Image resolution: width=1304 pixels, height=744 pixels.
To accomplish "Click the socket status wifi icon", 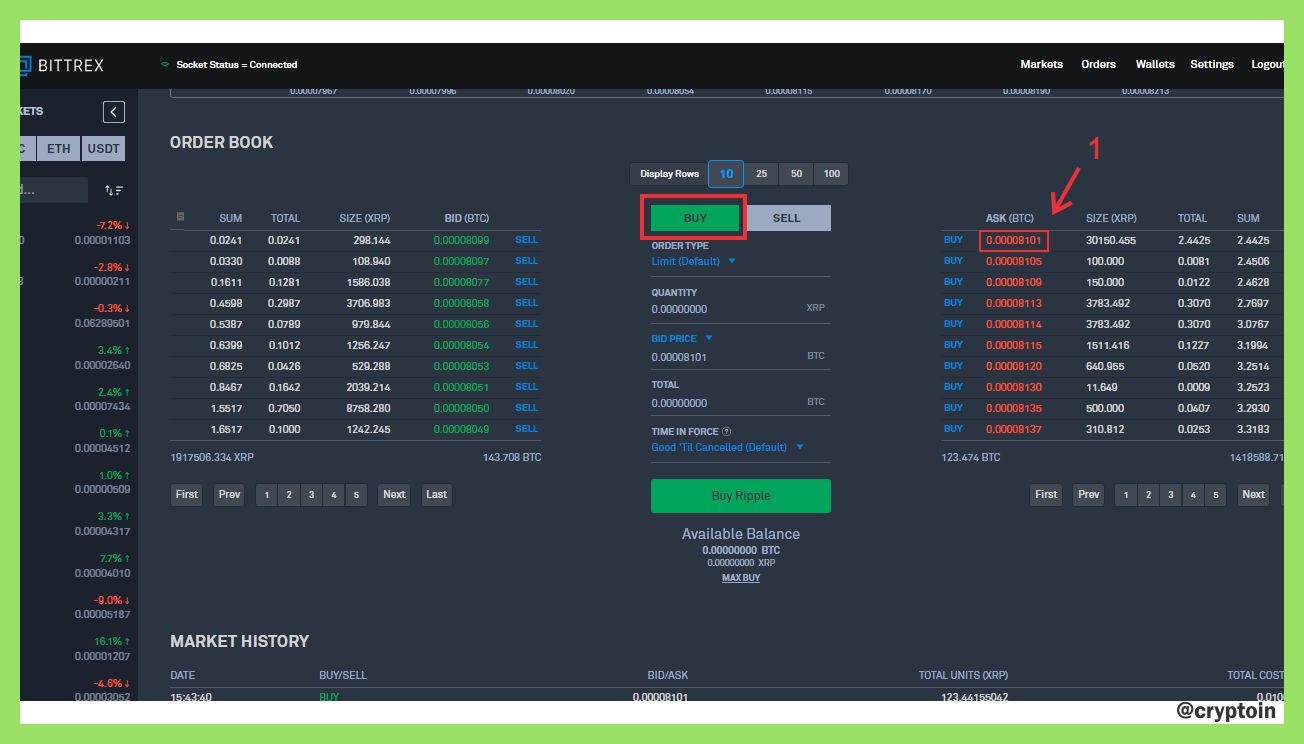I will (165, 65).
